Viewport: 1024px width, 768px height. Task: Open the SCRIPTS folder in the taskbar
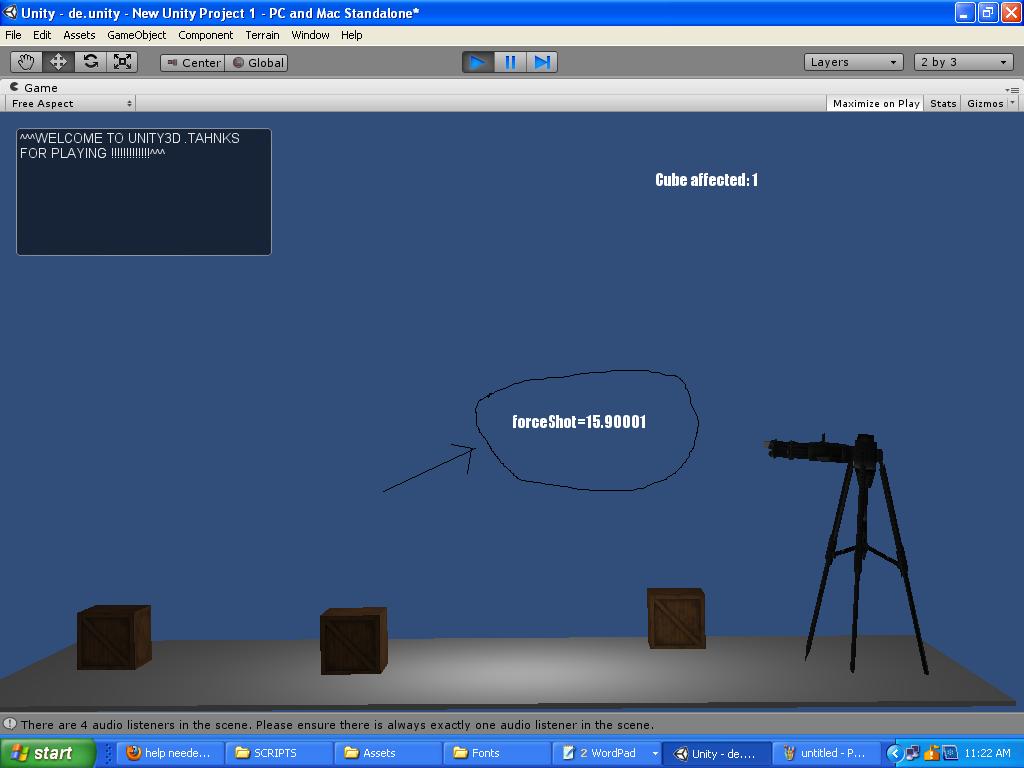[278, 752]
